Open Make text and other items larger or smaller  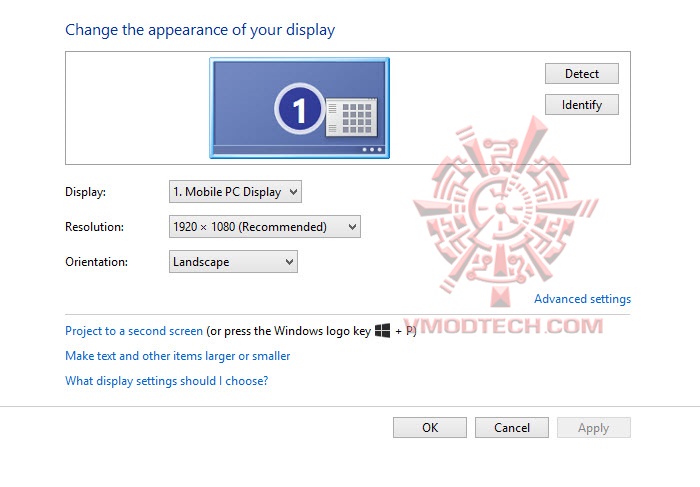178,356
